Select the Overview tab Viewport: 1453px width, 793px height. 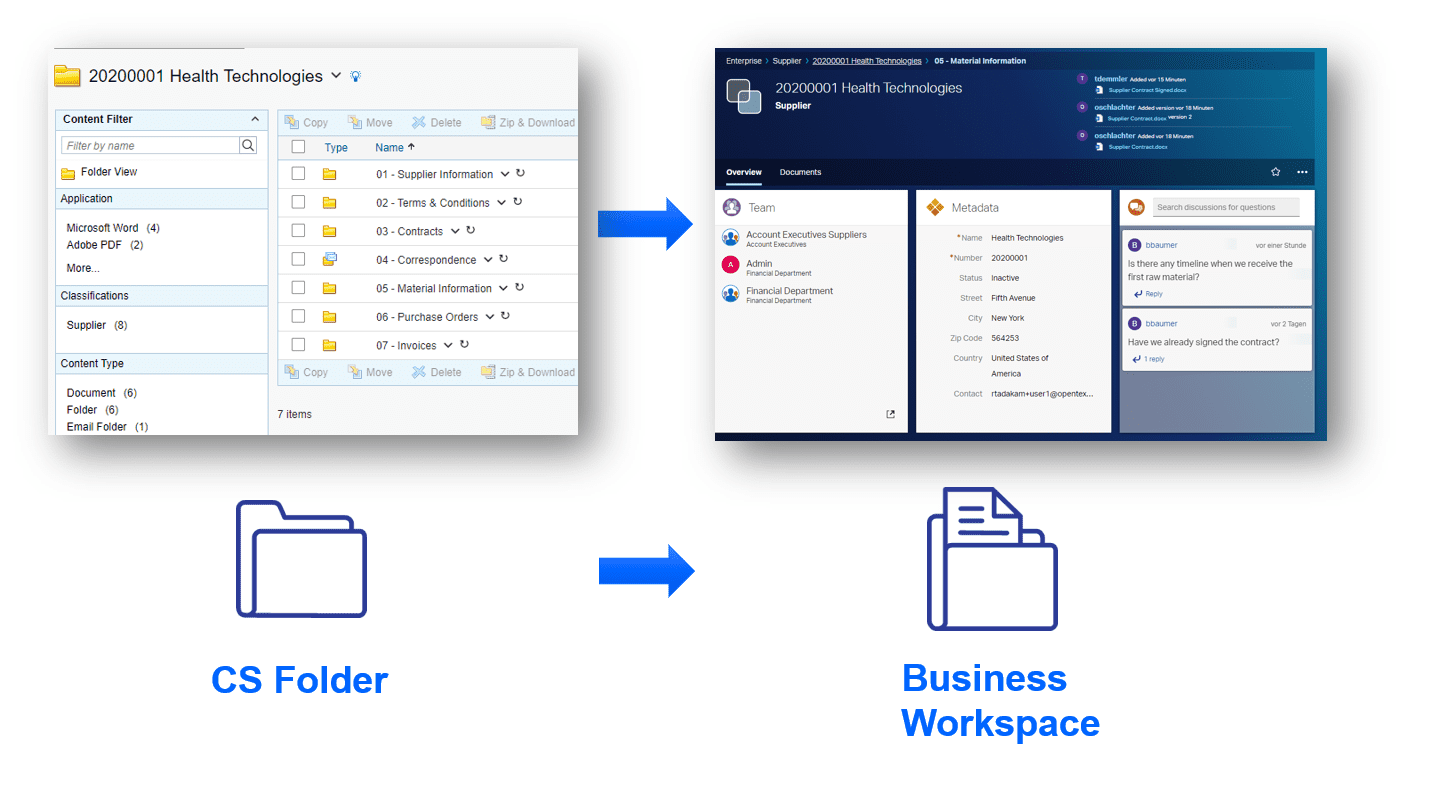(x=743, y=172)
